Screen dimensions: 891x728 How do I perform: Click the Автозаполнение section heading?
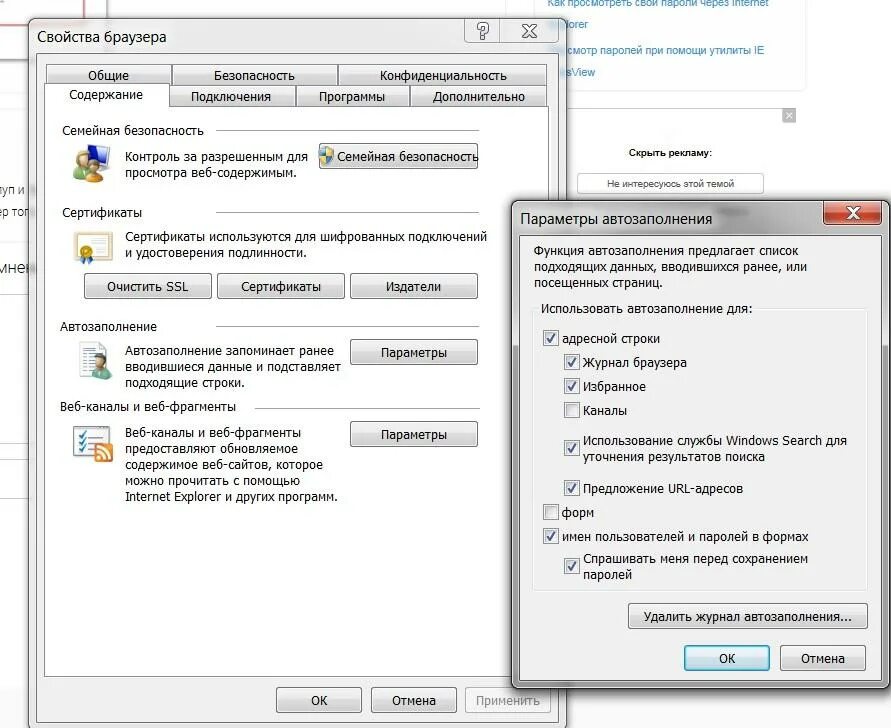coord(109,327)
